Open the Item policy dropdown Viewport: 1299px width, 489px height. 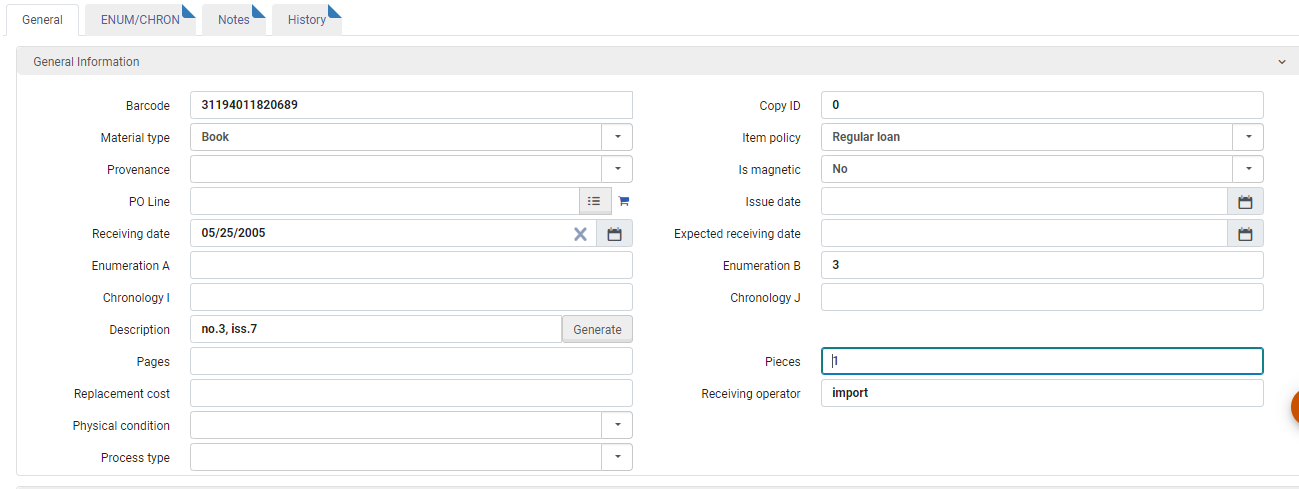(x=1248, y=137)
